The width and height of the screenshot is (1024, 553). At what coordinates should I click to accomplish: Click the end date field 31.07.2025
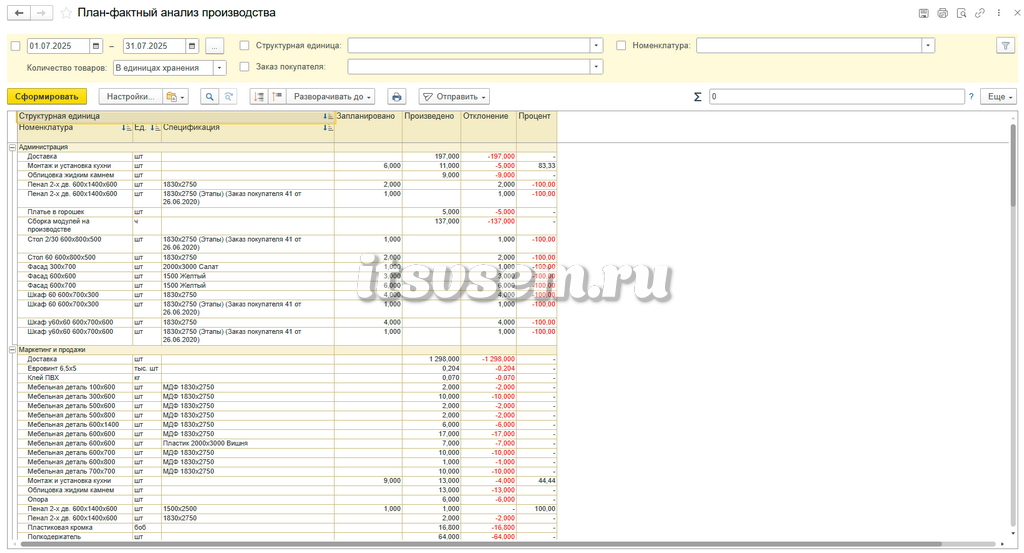pyautogui.click(x=154, y=46)
